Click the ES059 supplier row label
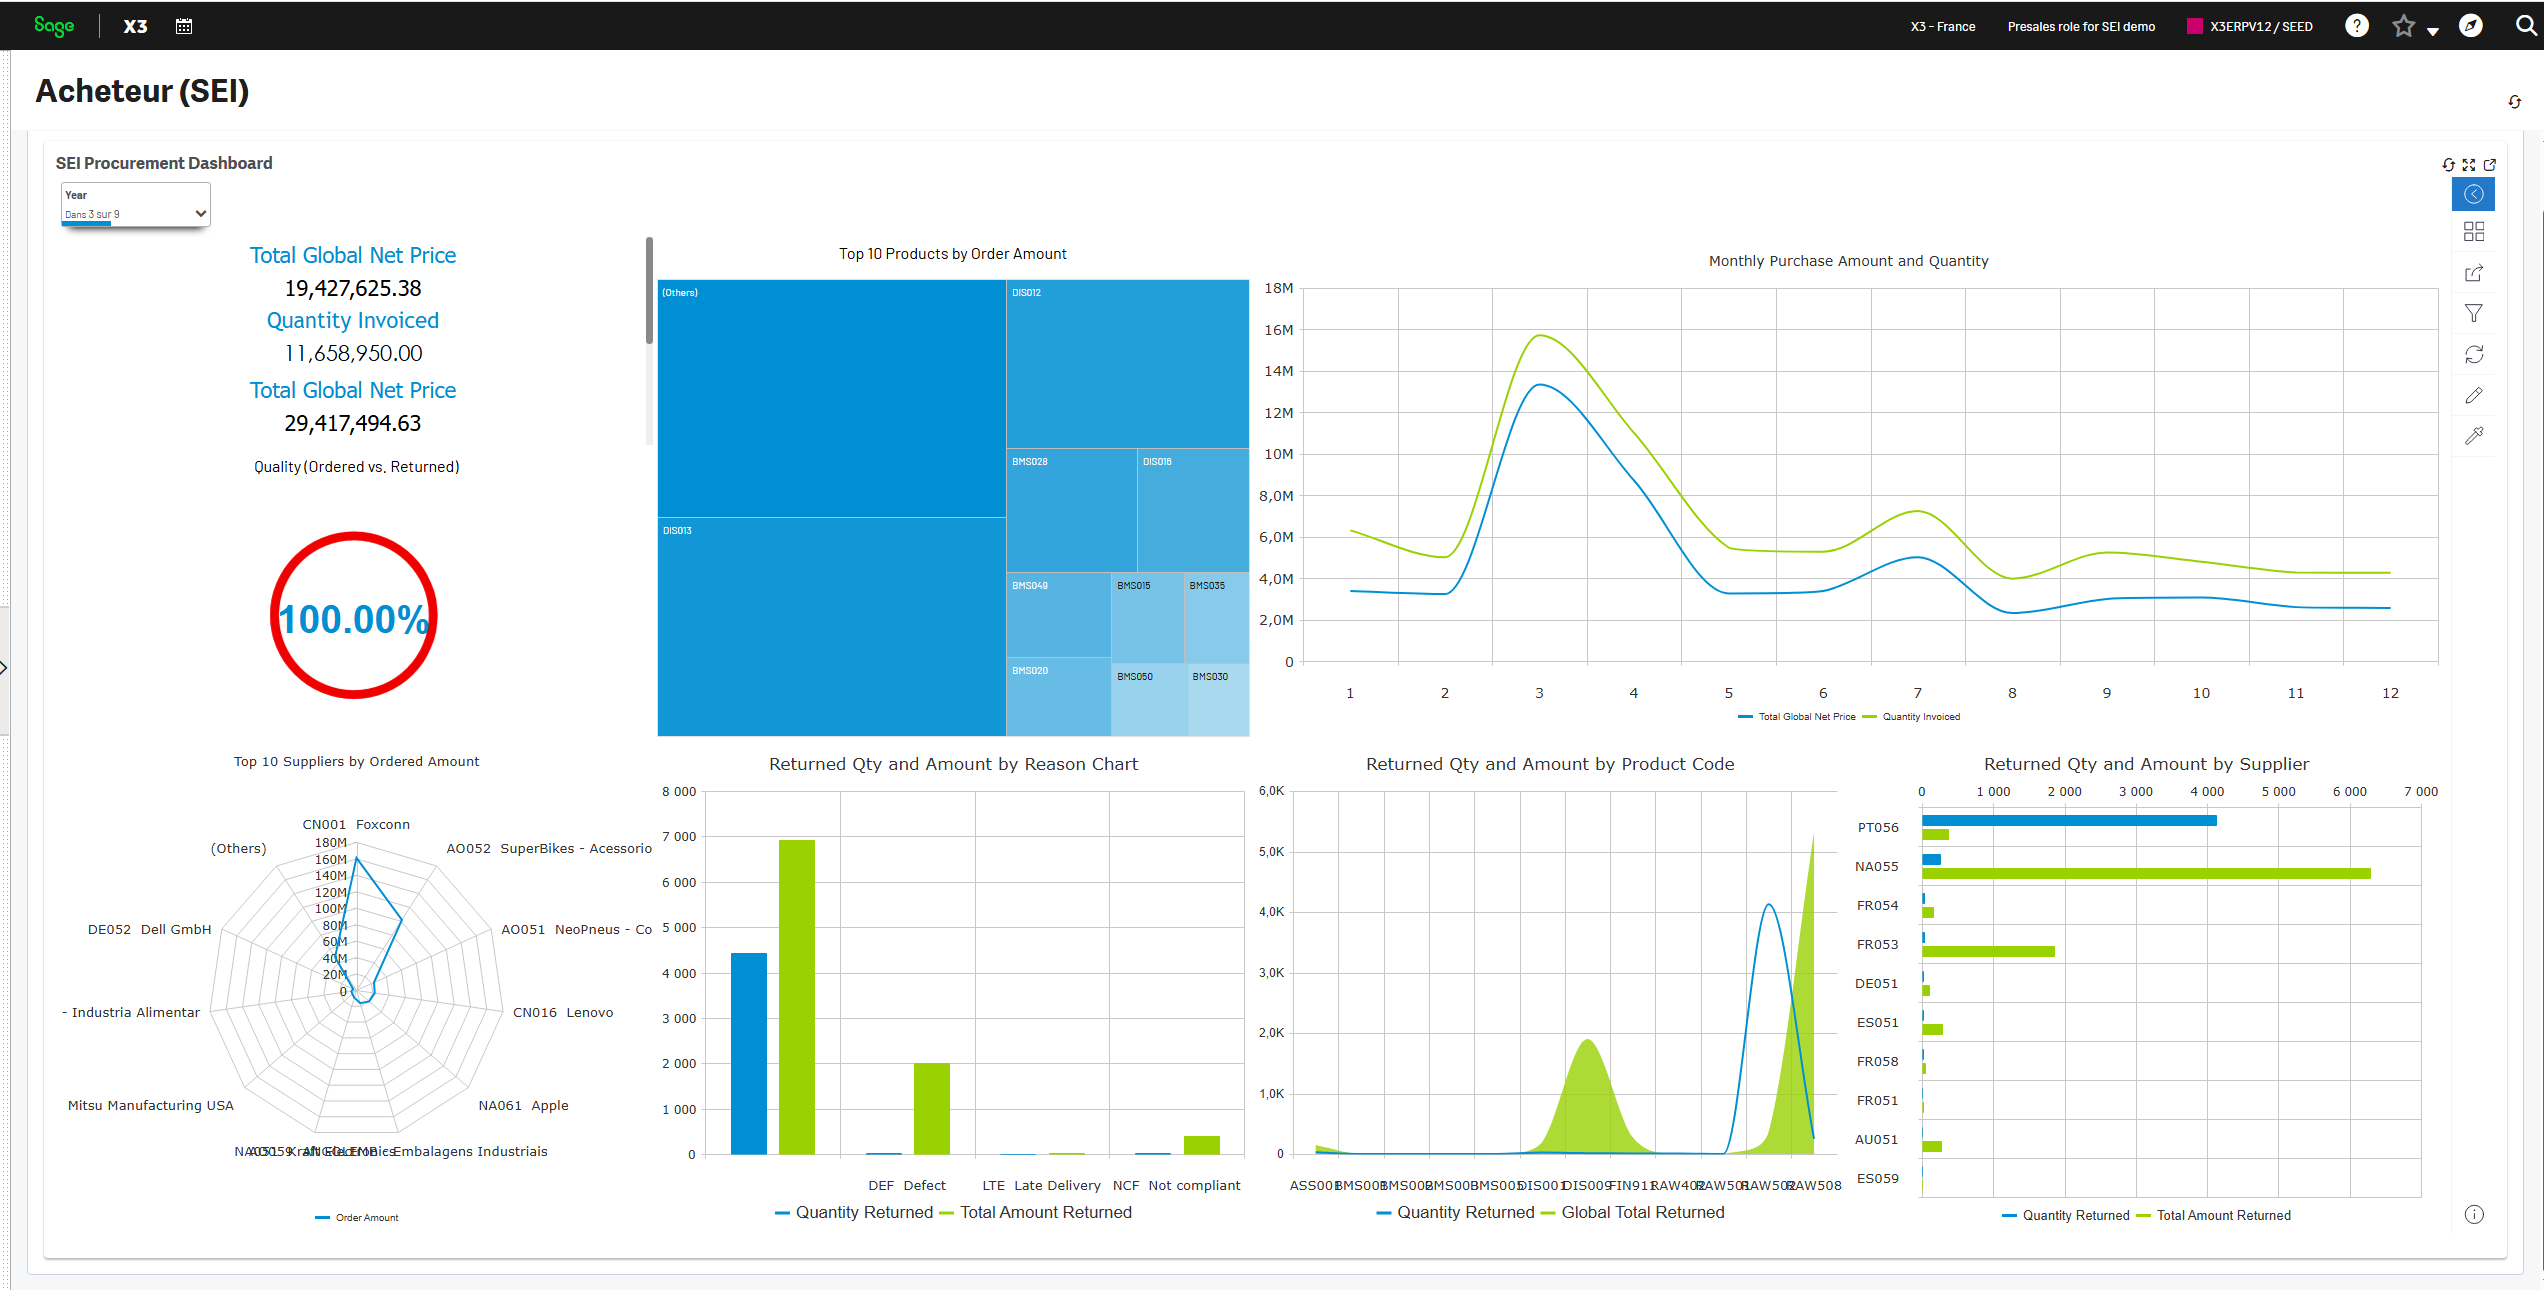The image size is (2544, 1290). pyautogui.click(x=1877, y=1179)
